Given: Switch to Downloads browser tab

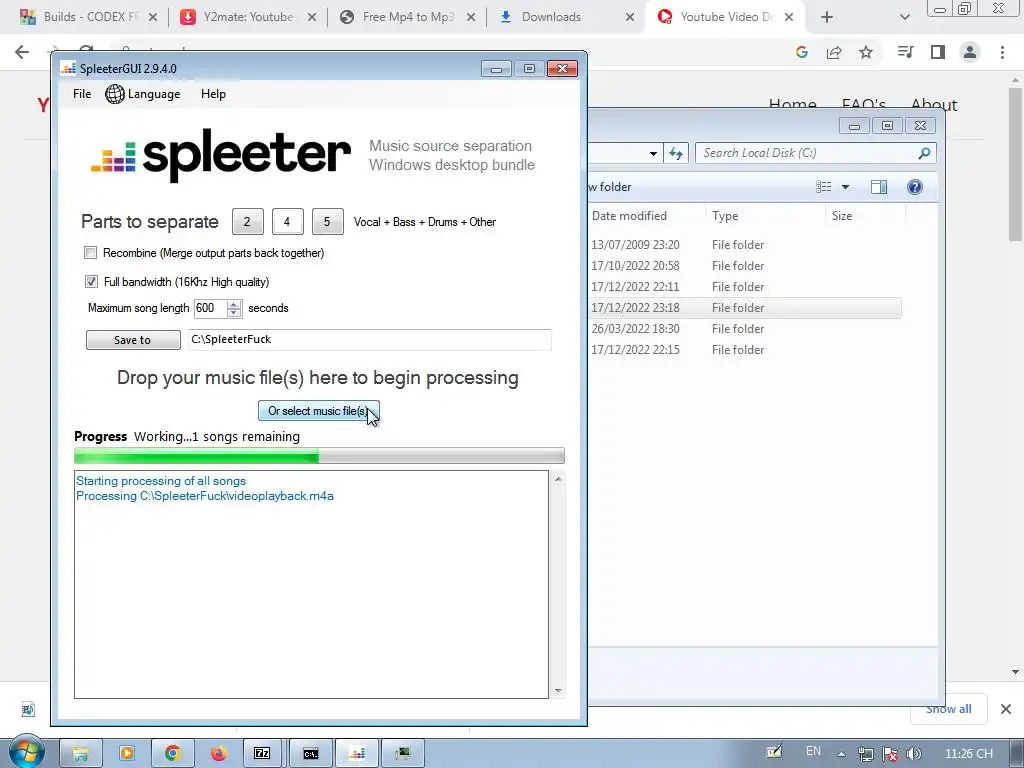Looking at the screenshot, I should (x=565, y=17).
